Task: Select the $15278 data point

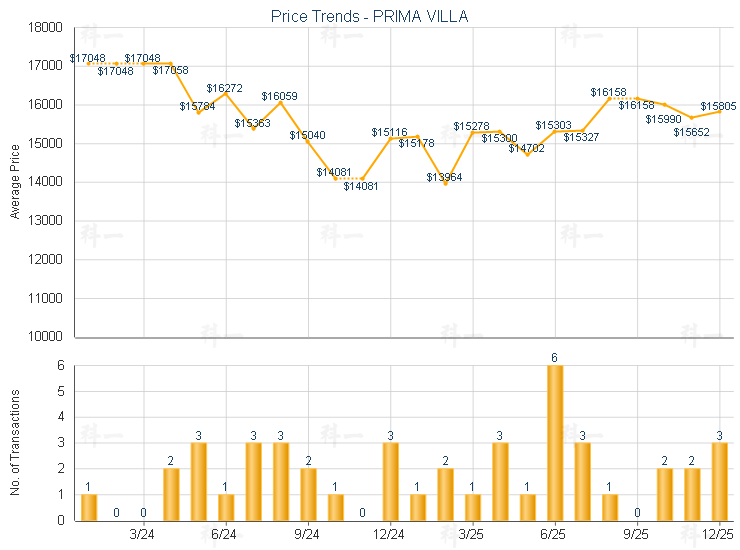Action: 473,132
